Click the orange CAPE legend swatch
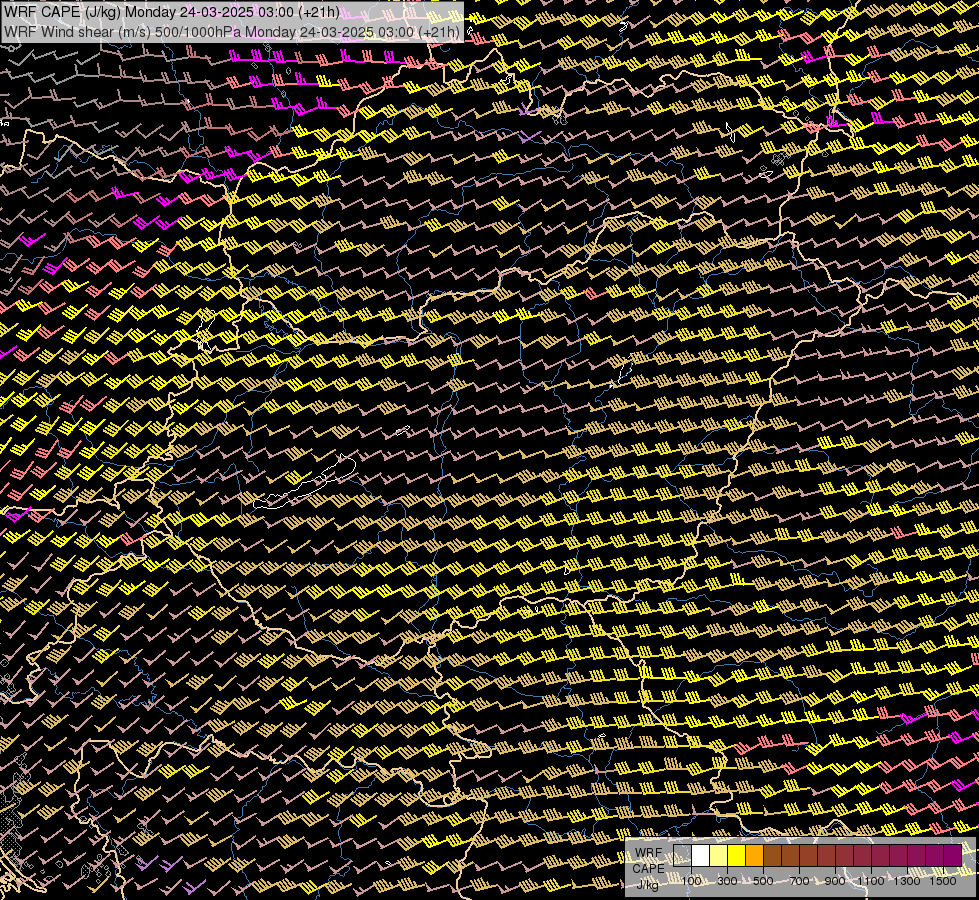 [754, 855]
